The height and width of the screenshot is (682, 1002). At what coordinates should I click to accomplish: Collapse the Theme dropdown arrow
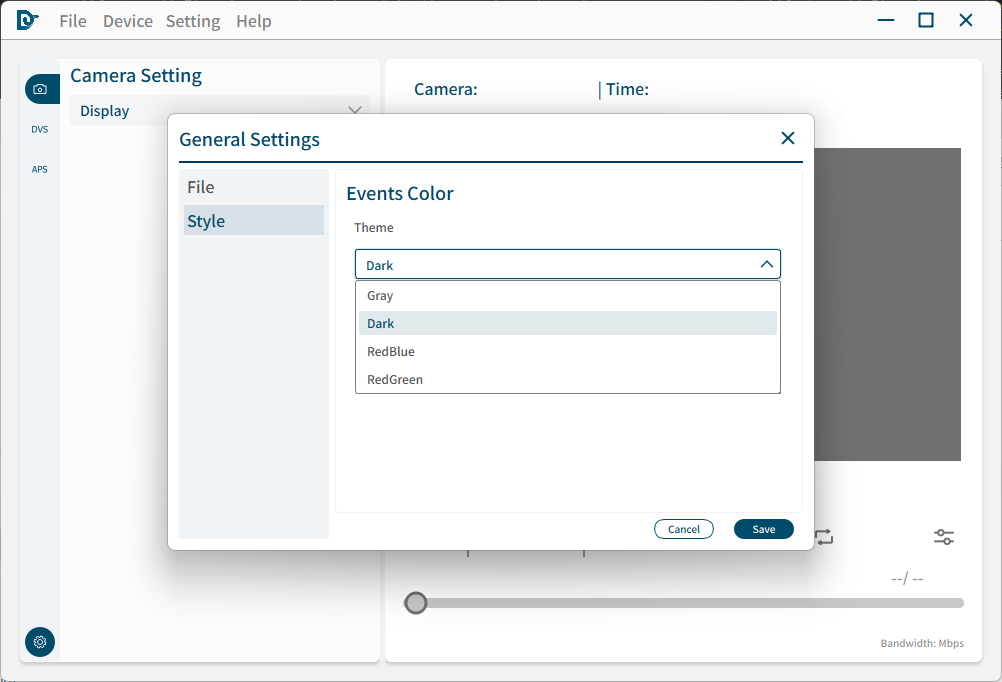coord(767,265)
